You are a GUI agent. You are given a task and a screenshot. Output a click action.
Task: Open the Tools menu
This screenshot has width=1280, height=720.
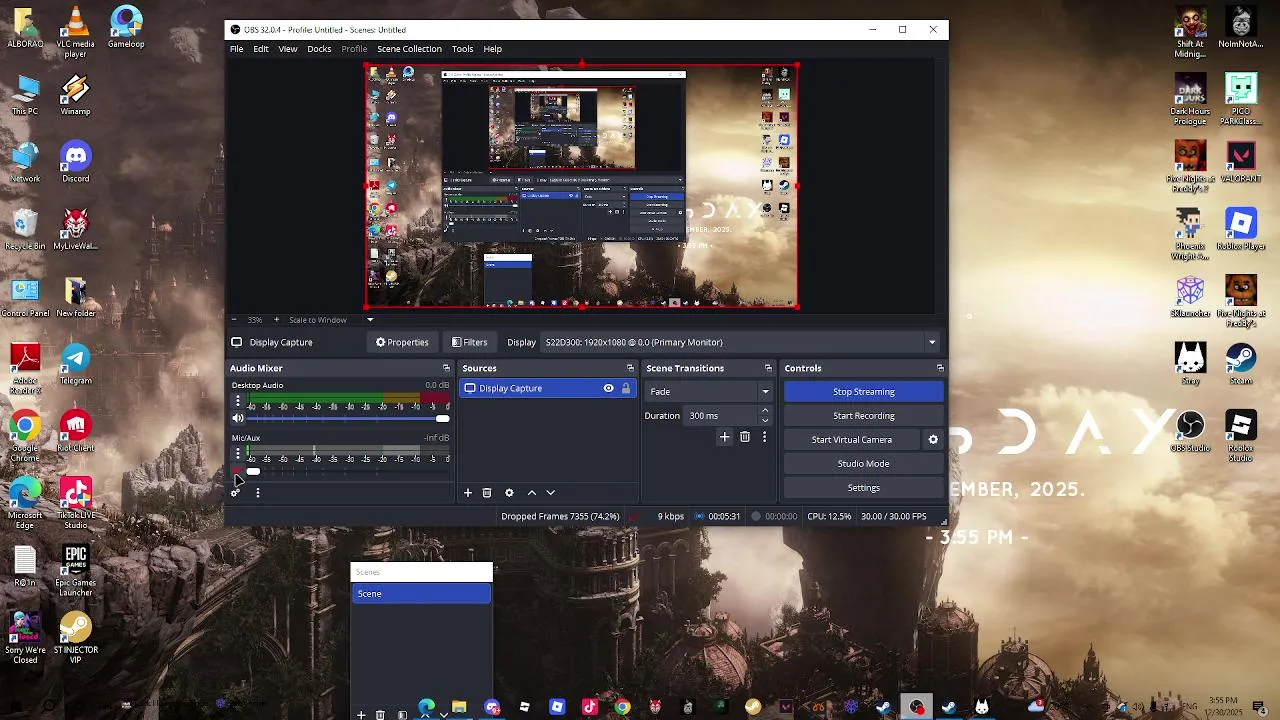[x=462, y=49]
